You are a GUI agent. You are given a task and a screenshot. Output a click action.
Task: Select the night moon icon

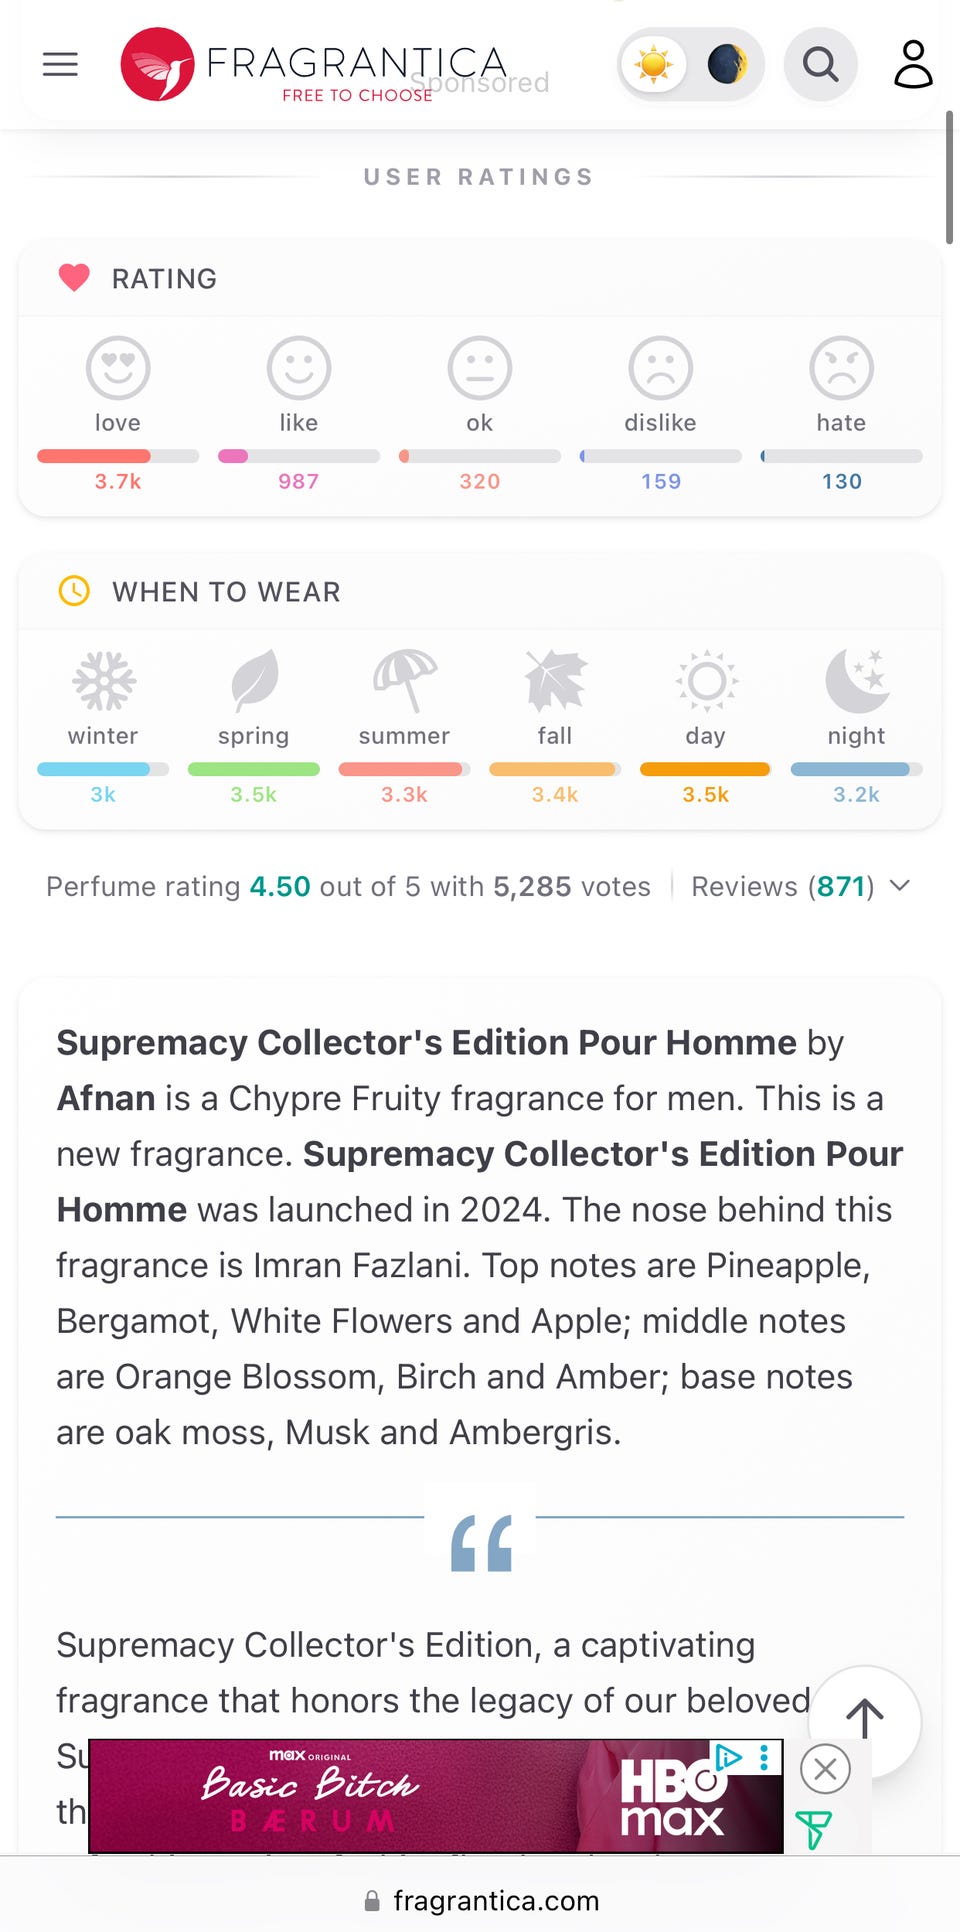point(856,681)
